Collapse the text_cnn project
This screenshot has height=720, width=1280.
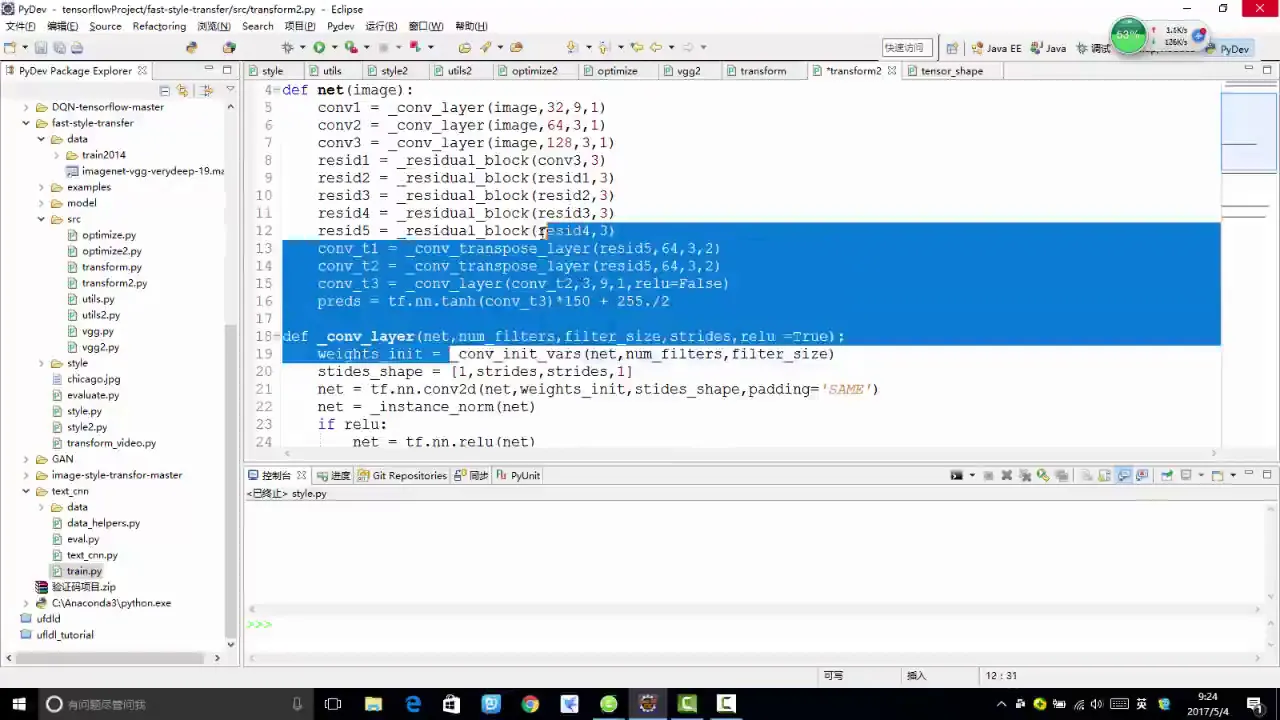point(26,491)
